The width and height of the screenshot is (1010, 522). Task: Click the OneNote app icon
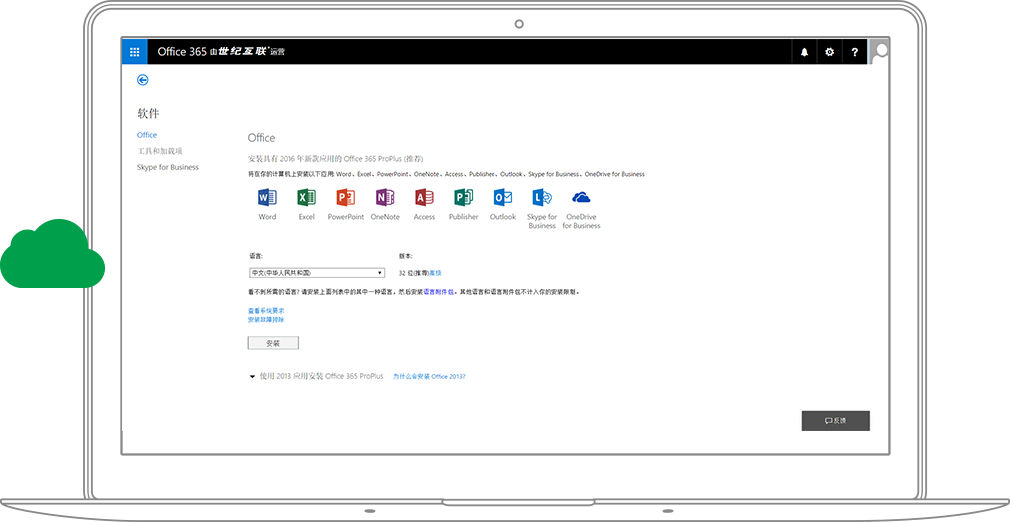coord(385,197)
